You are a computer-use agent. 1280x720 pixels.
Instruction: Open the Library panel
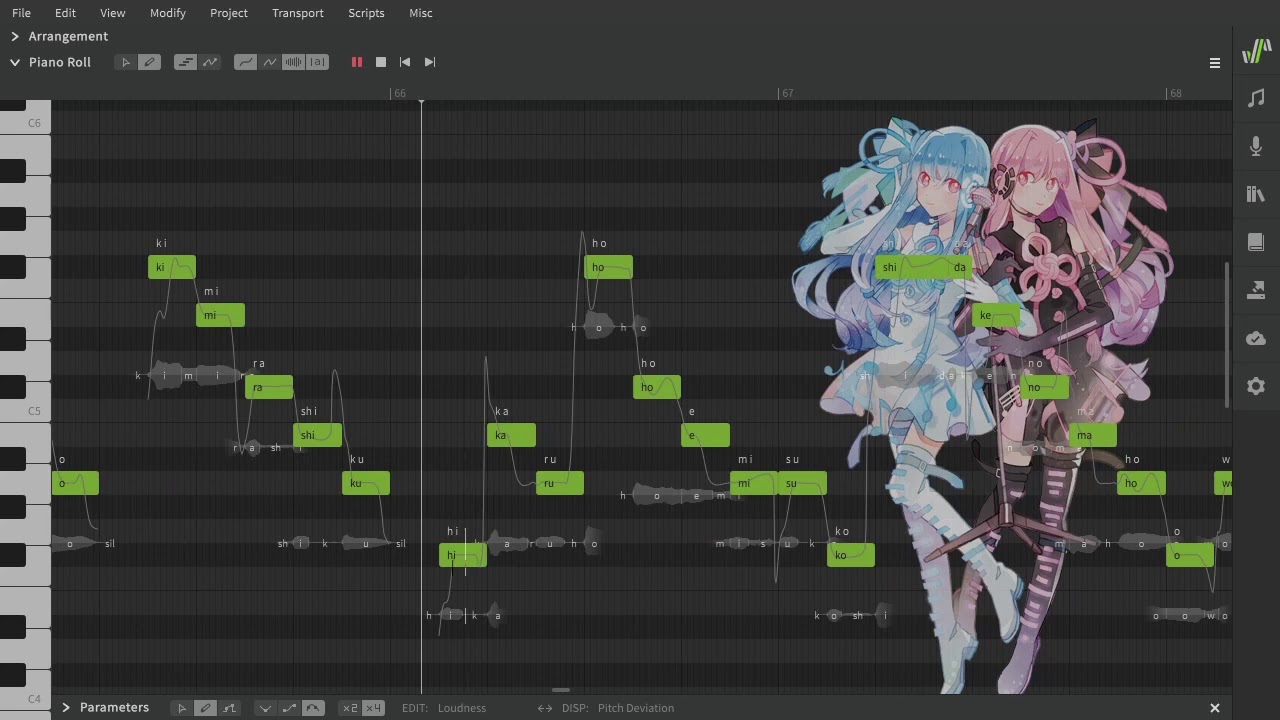[1256, 194]
